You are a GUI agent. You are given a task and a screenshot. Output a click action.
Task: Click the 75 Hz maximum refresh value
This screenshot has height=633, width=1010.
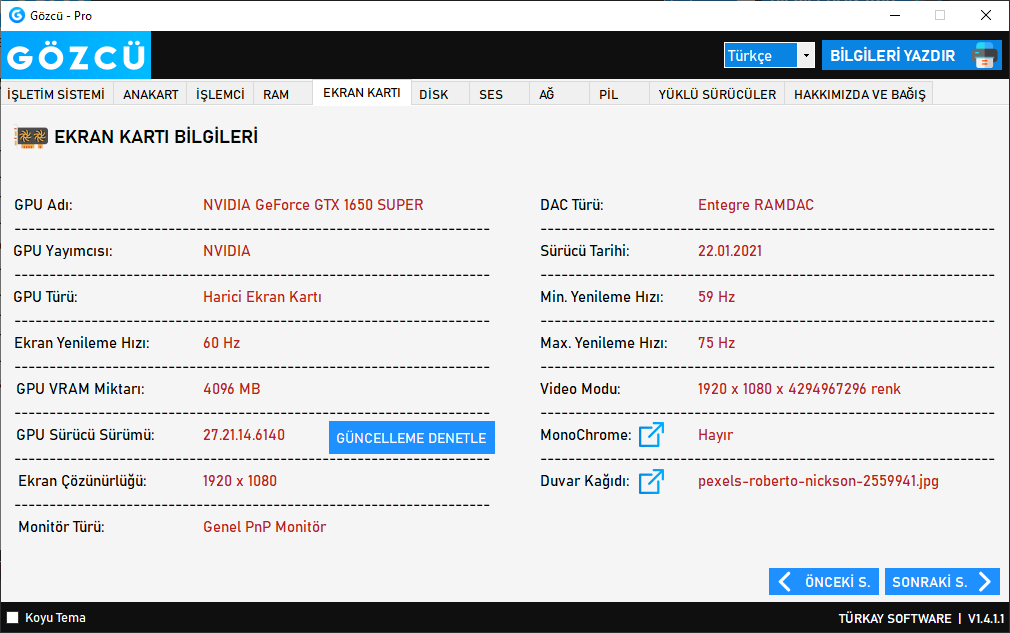[716, 343]
